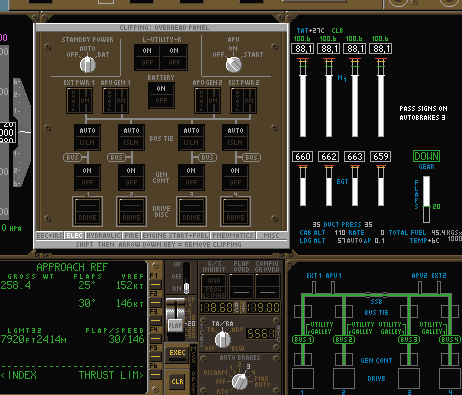Rotate the APU selector knob
462x395 pixels.
coord(234,64)
